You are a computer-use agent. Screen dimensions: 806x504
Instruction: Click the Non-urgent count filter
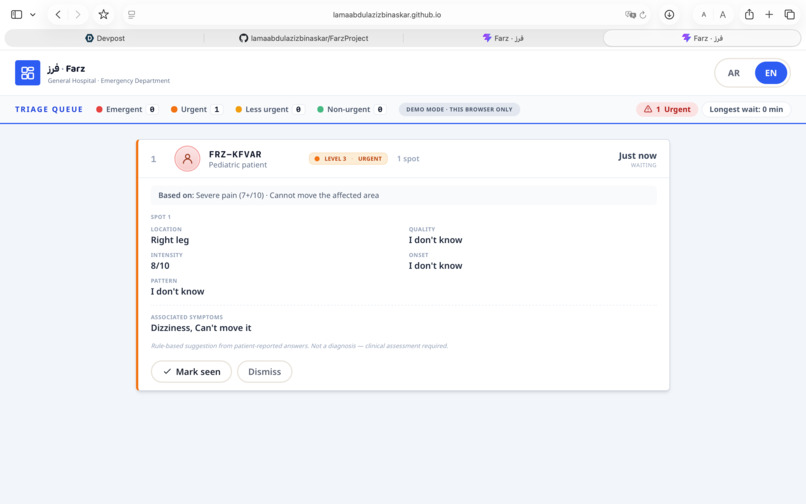351,109
